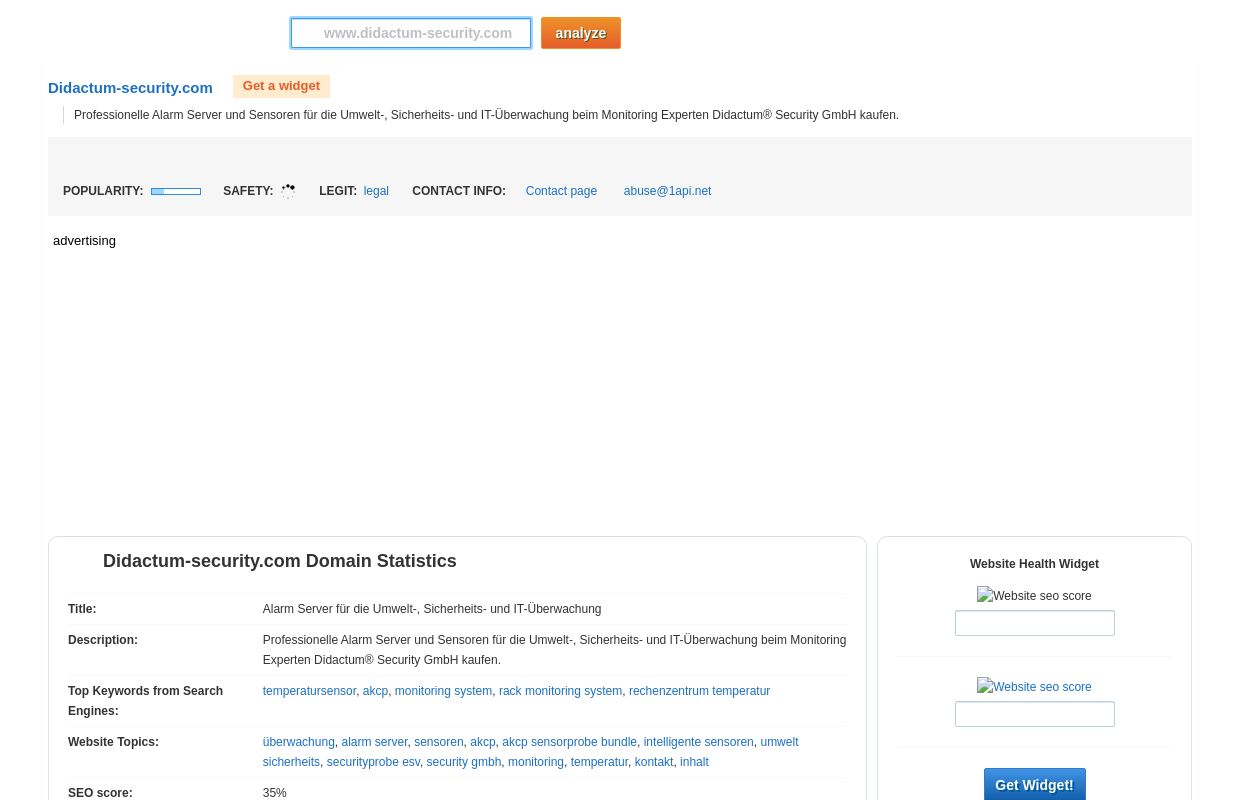Open the kontakt topic link
The image size is (1240, 800).
click(x=653, y=762)
